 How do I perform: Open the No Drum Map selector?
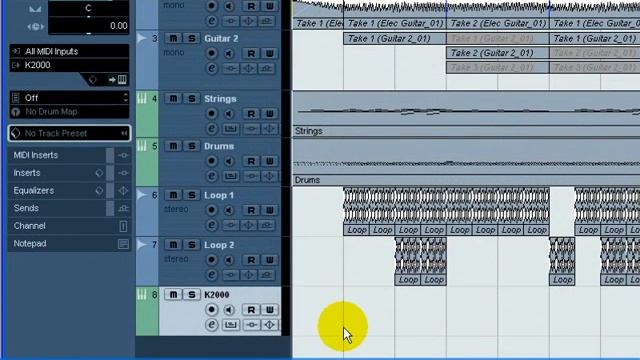69,112
